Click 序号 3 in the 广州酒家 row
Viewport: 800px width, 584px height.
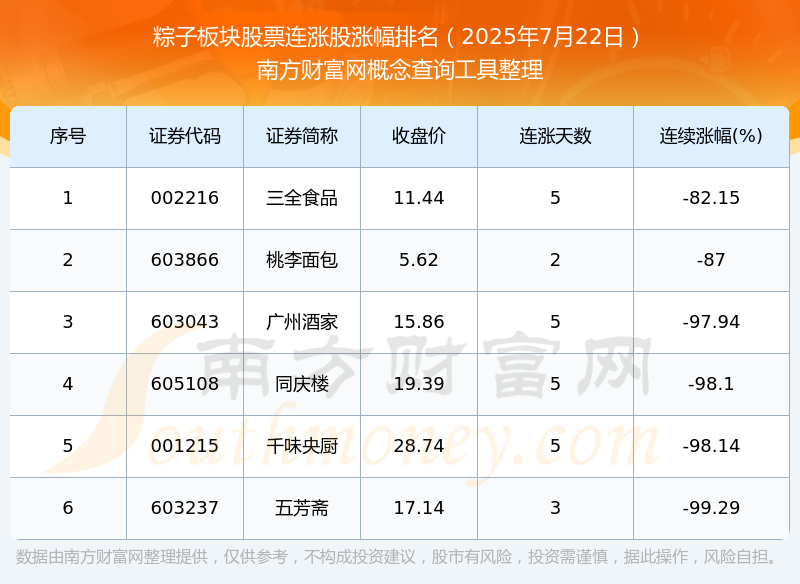coord(68,322)
